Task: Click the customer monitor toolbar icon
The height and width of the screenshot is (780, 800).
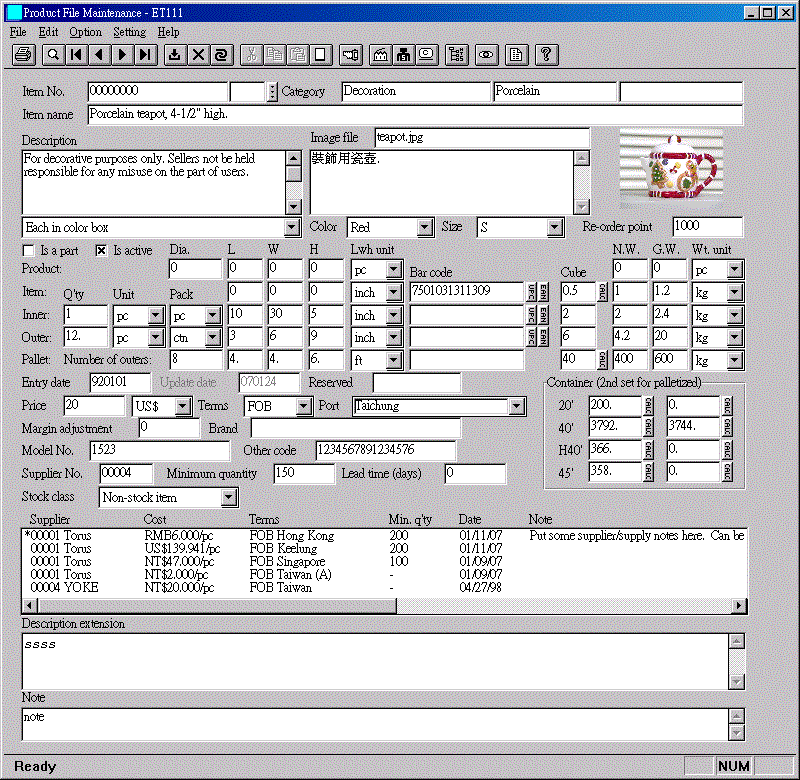Action: pos(427,55)
